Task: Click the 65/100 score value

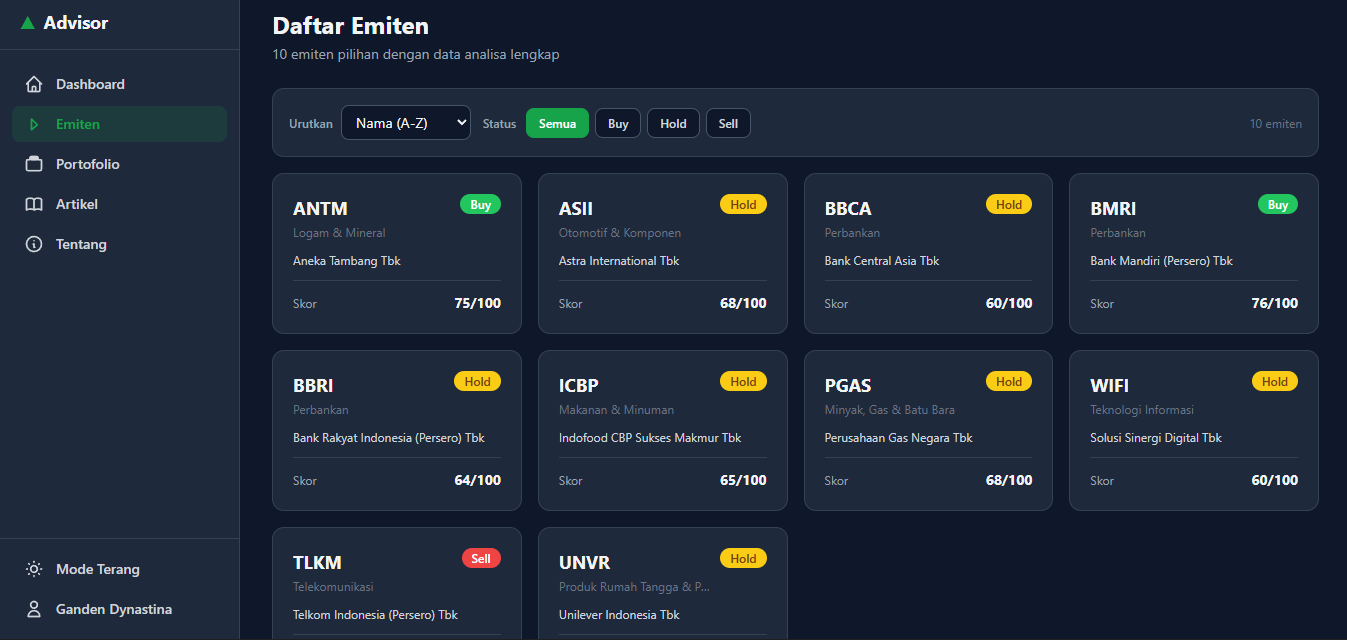Action: (x=743, y=480)
